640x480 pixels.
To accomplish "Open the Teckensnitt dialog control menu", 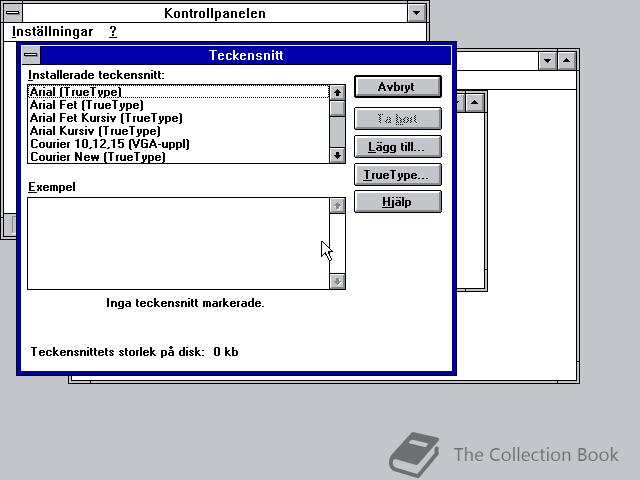I will coord(31,55).
